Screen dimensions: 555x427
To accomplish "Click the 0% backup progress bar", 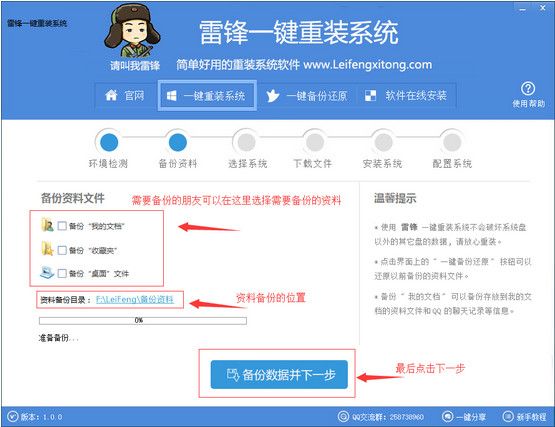I will pos(143,320).
